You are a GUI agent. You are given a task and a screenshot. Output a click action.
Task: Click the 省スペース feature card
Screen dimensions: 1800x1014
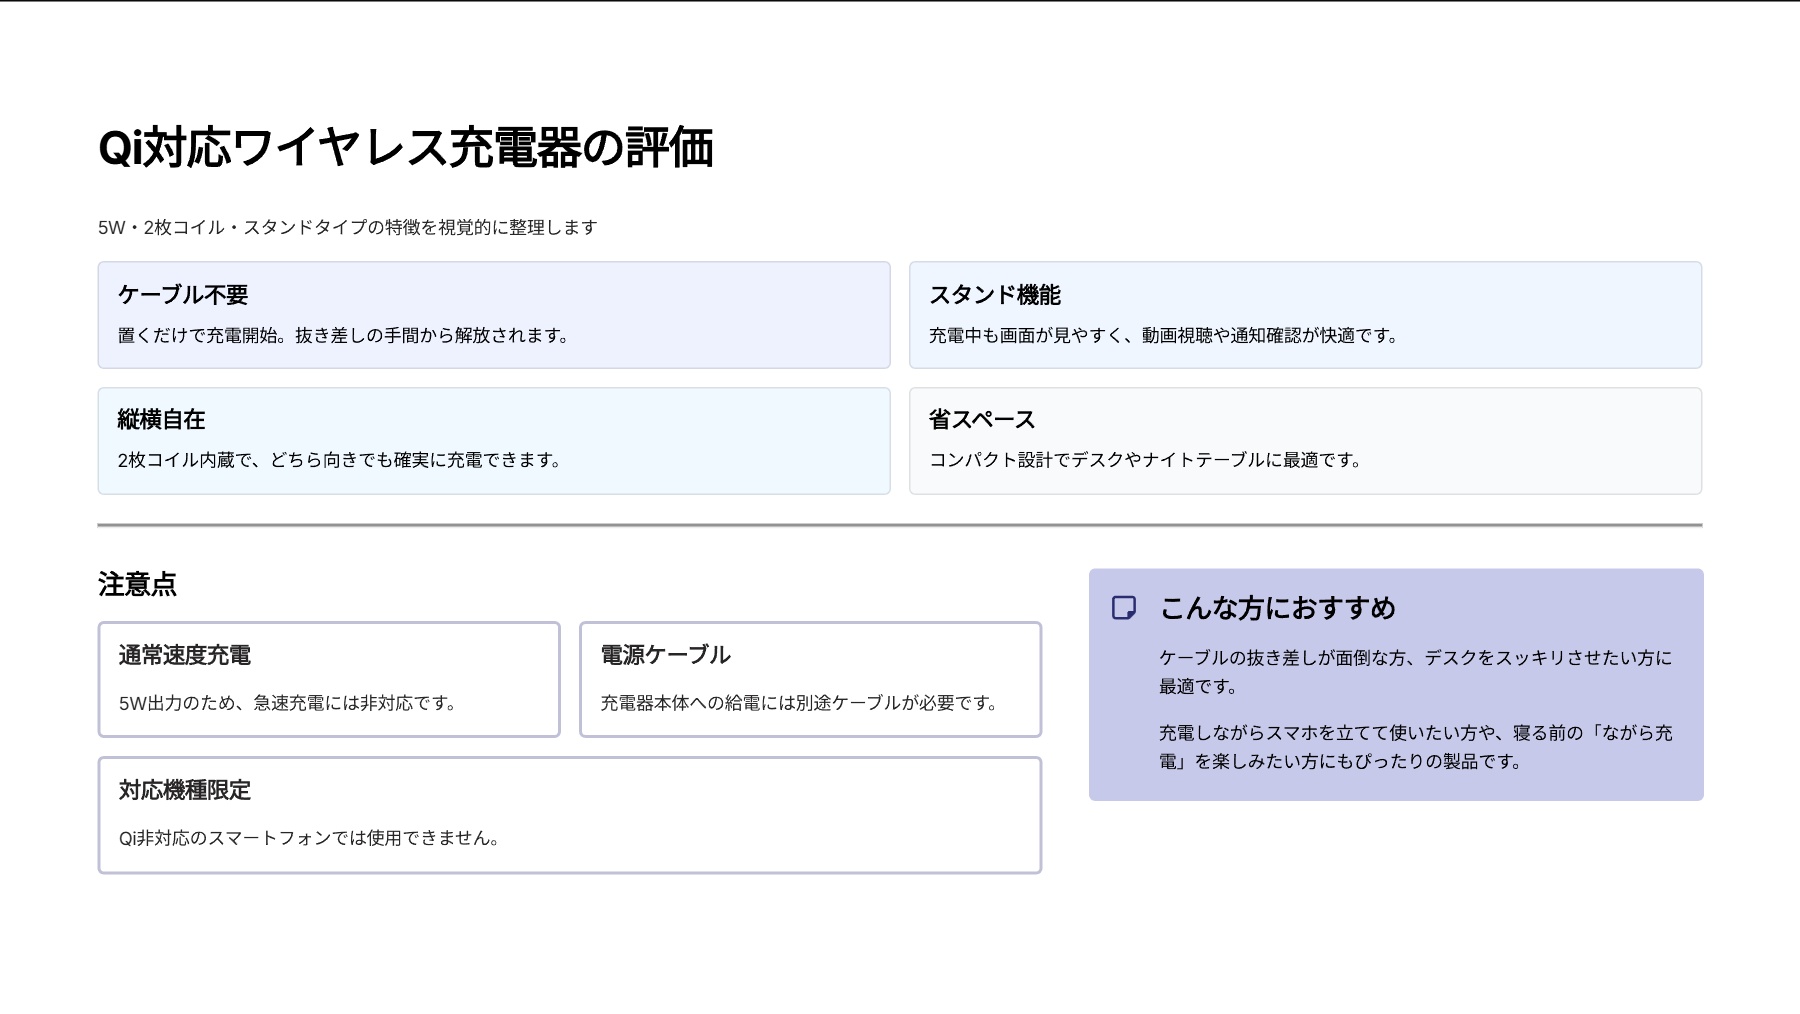1305,440
